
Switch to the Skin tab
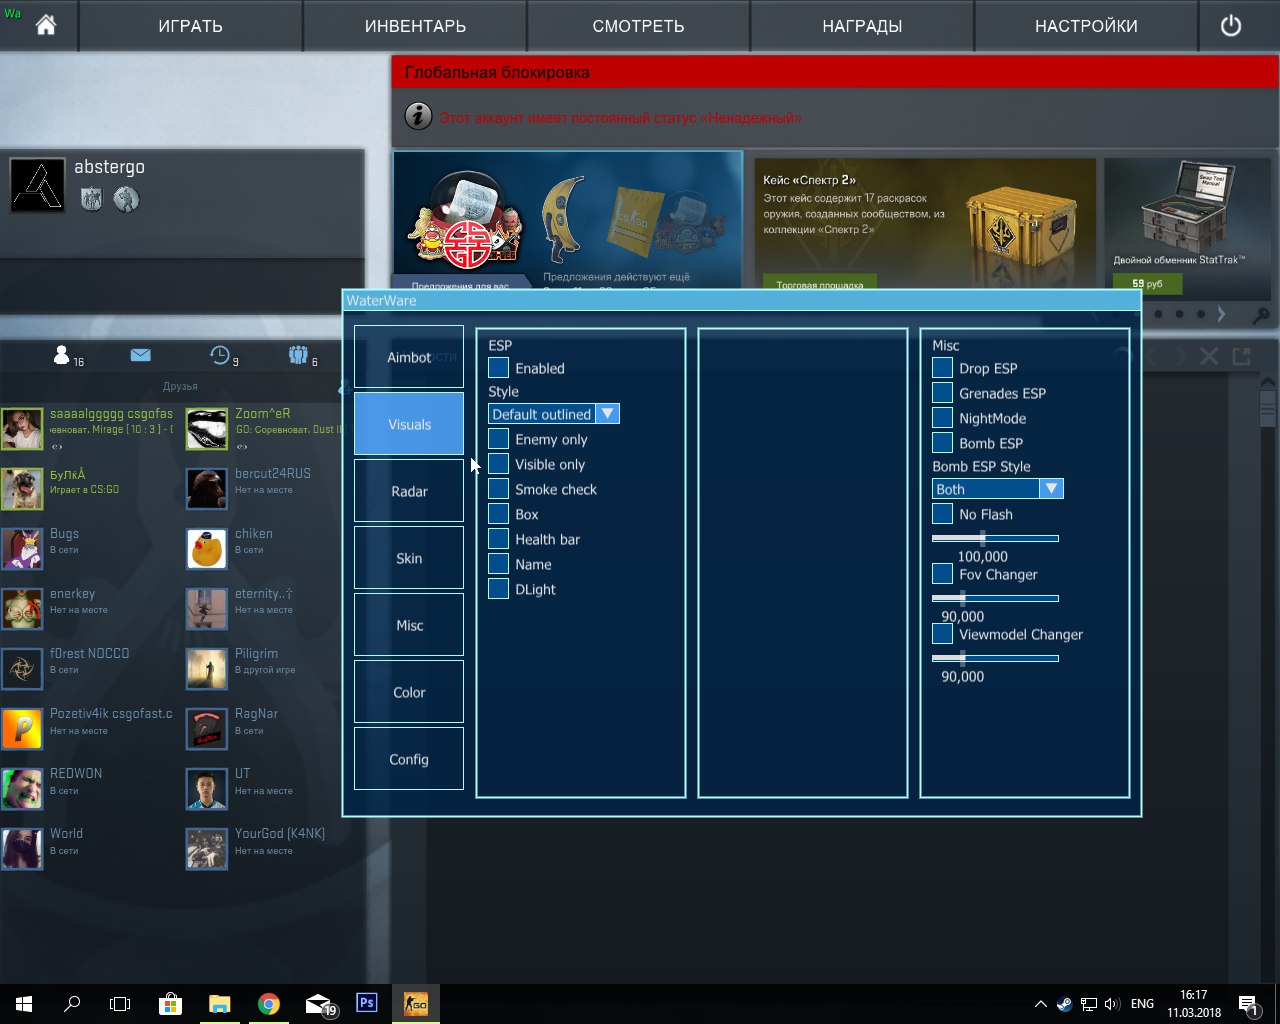coord(409,558)
